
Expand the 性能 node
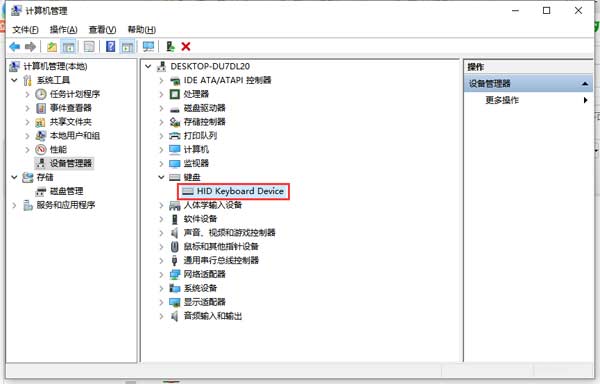click(x=27, y=150)
